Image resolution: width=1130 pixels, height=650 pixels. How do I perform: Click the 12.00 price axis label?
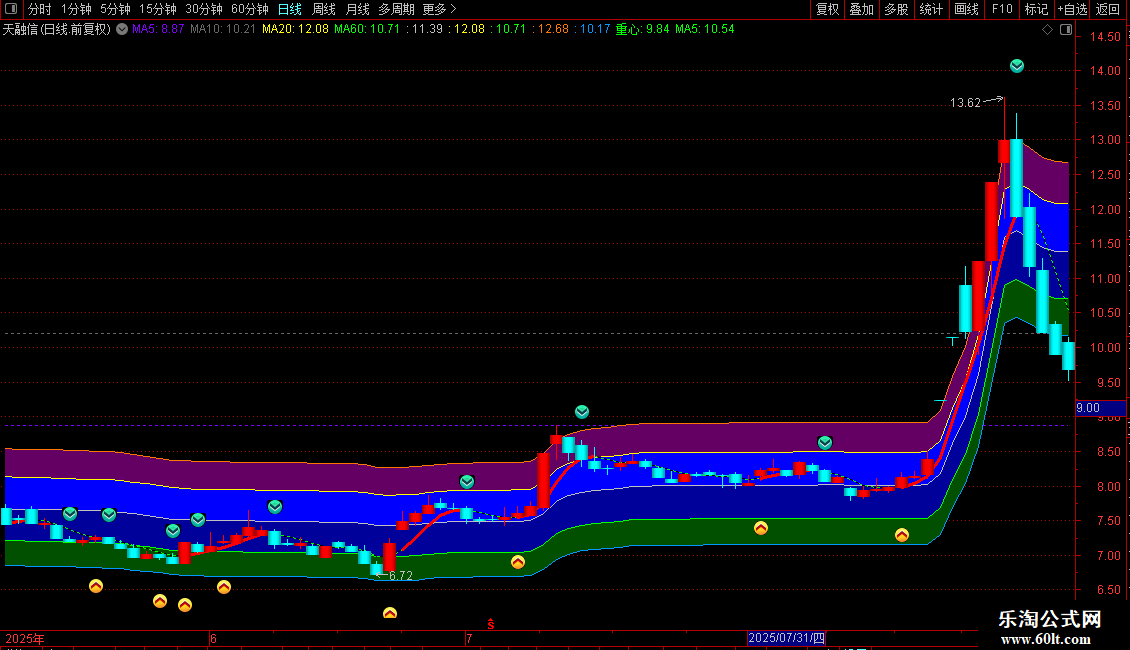tap(1105, 210)
